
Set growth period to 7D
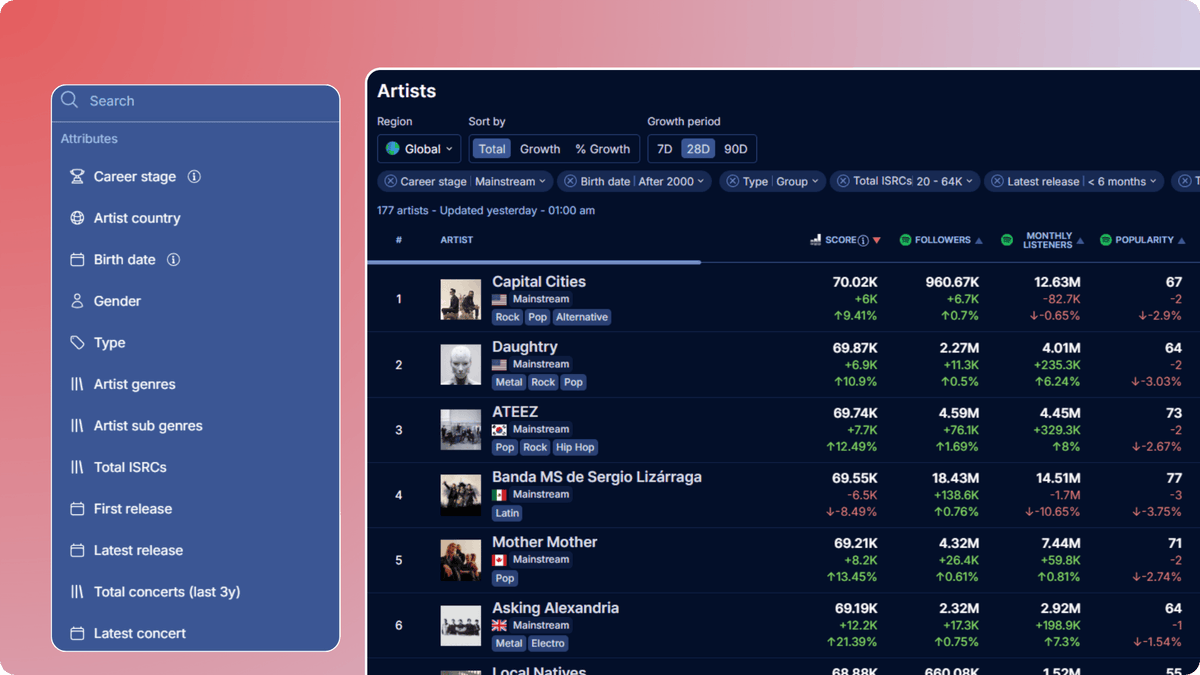664,149
